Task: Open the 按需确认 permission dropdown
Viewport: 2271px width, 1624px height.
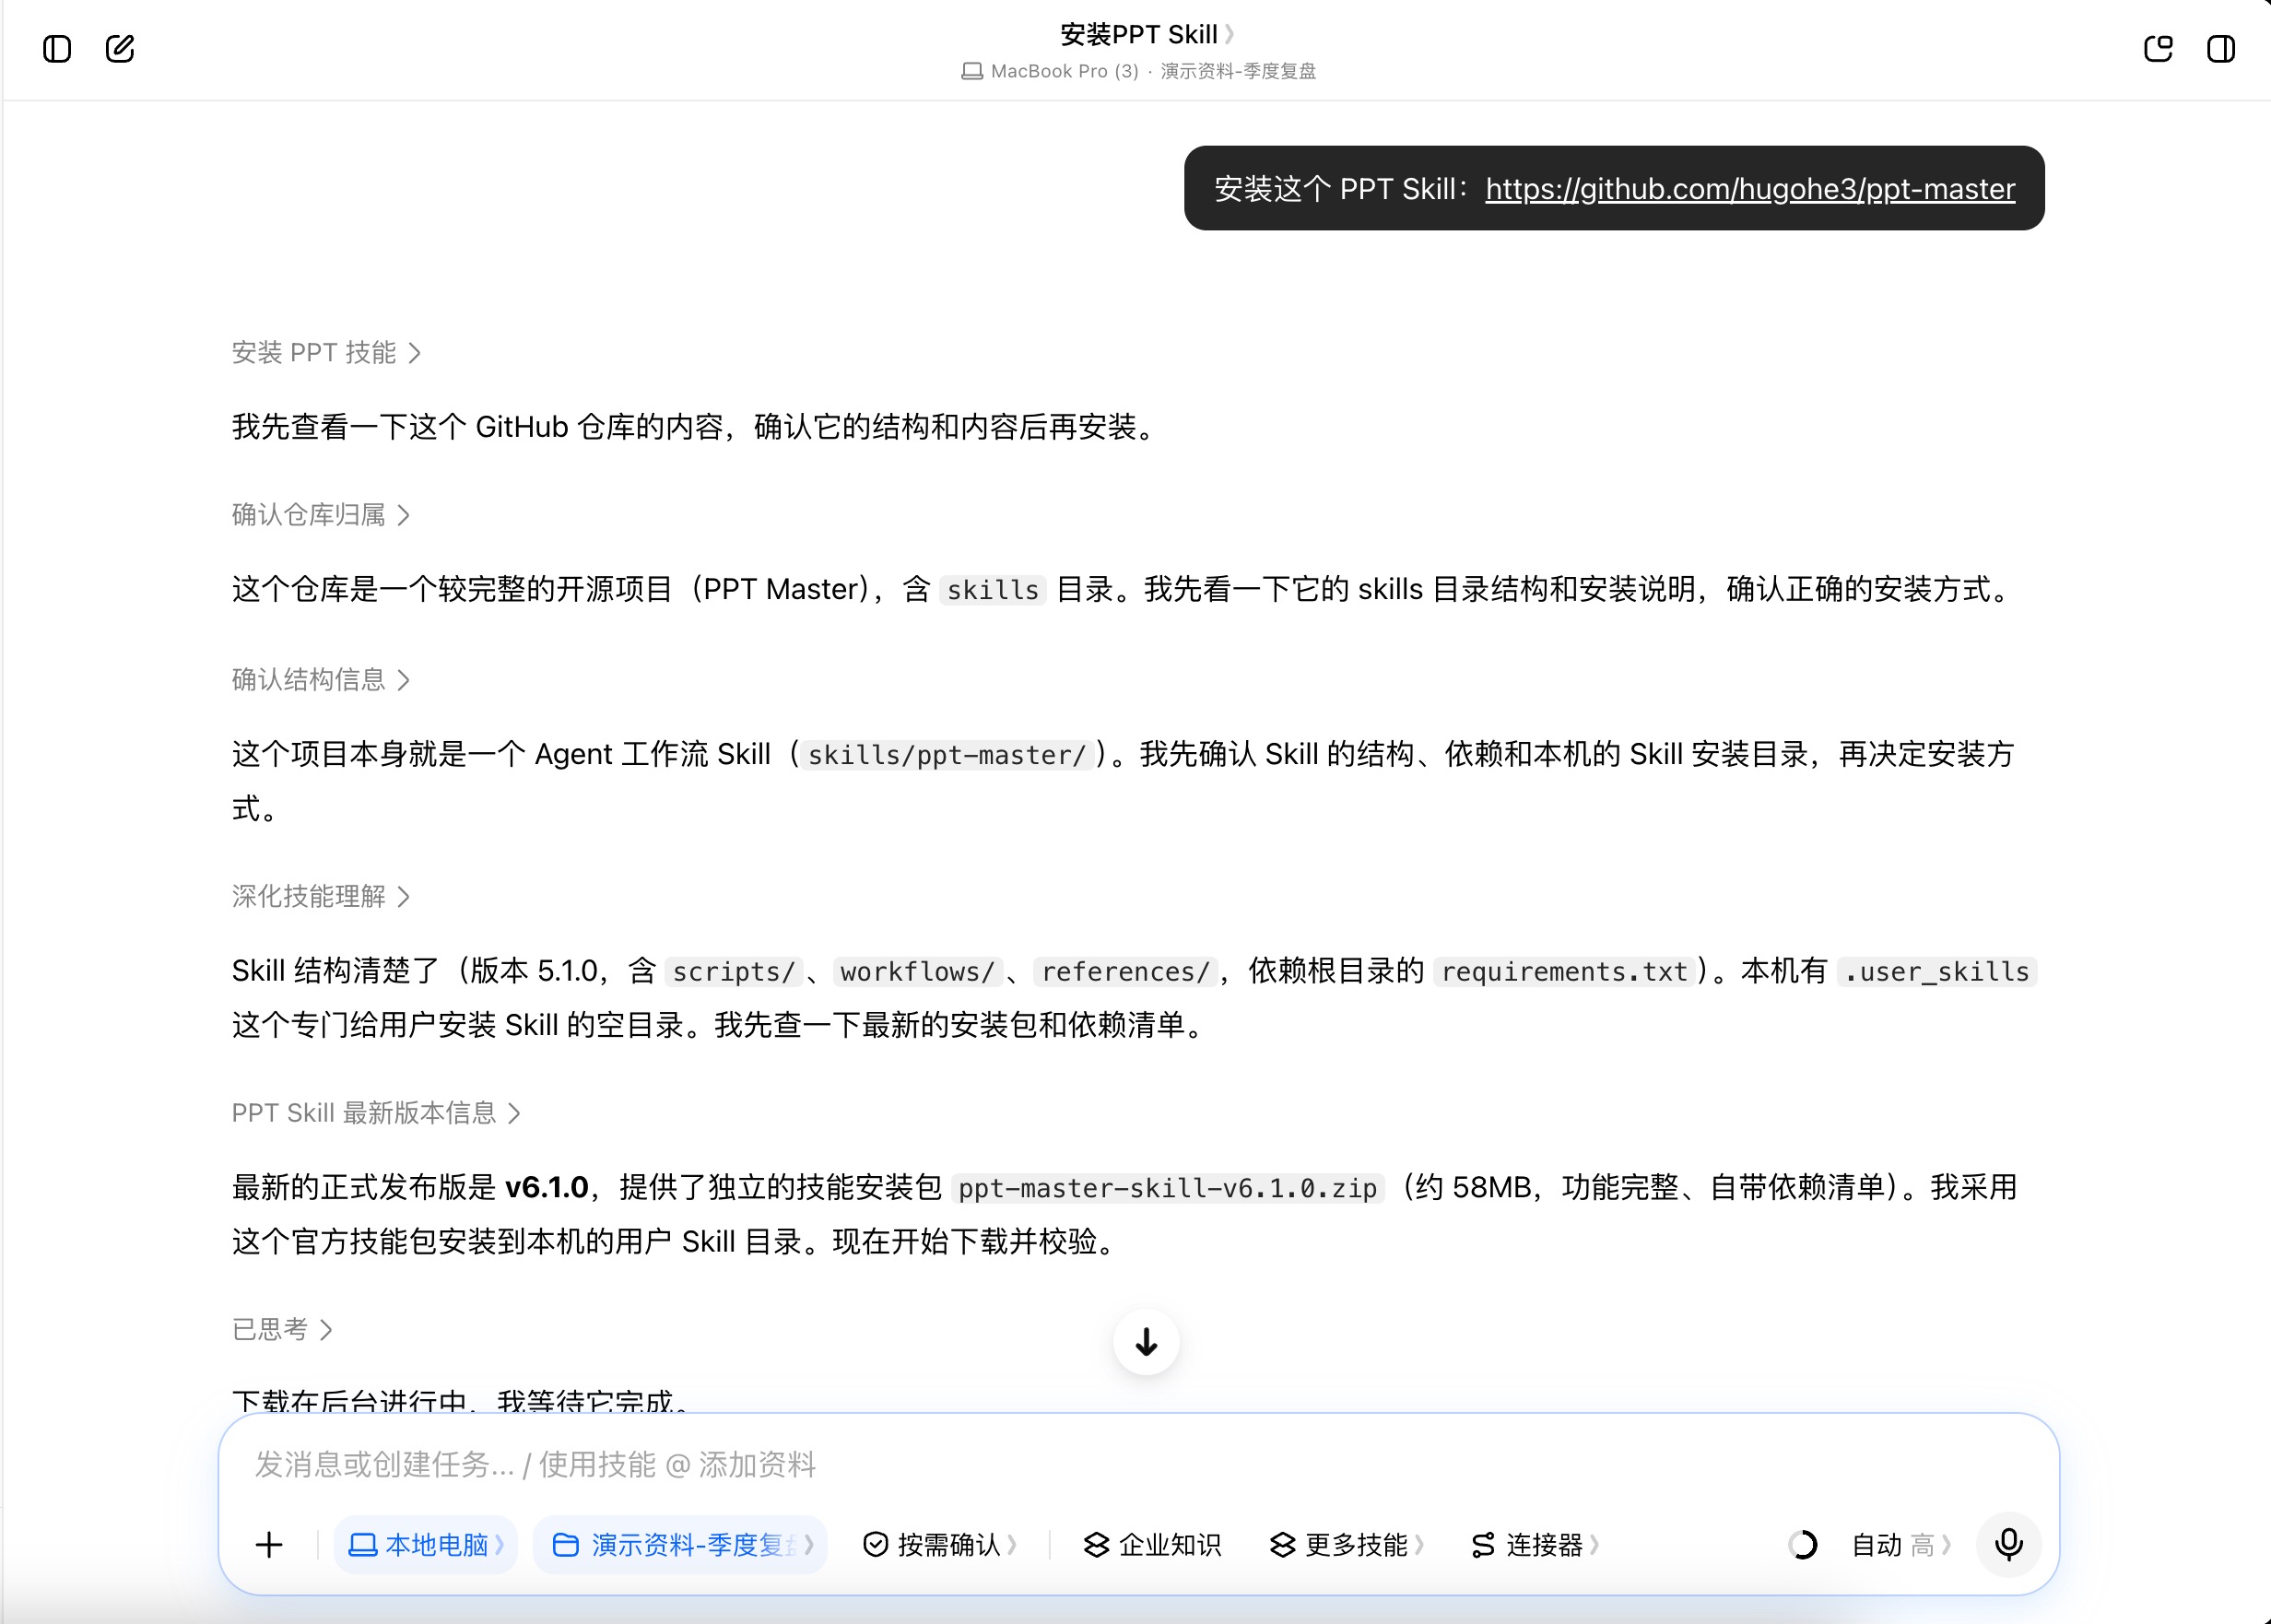Action: click(x=940, y=1545)
